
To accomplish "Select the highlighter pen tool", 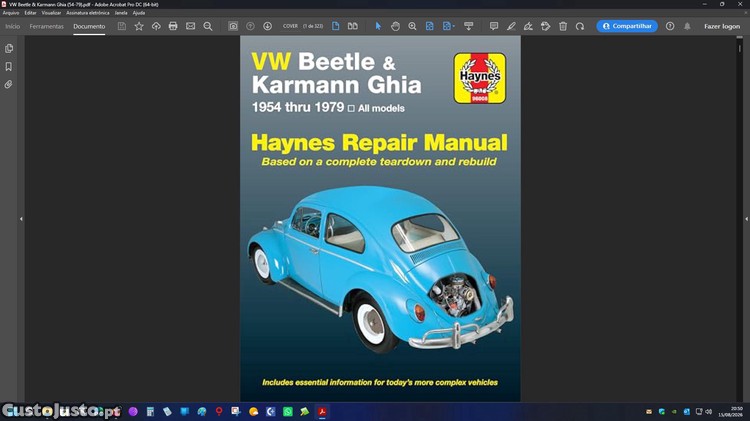I will 511,26.
